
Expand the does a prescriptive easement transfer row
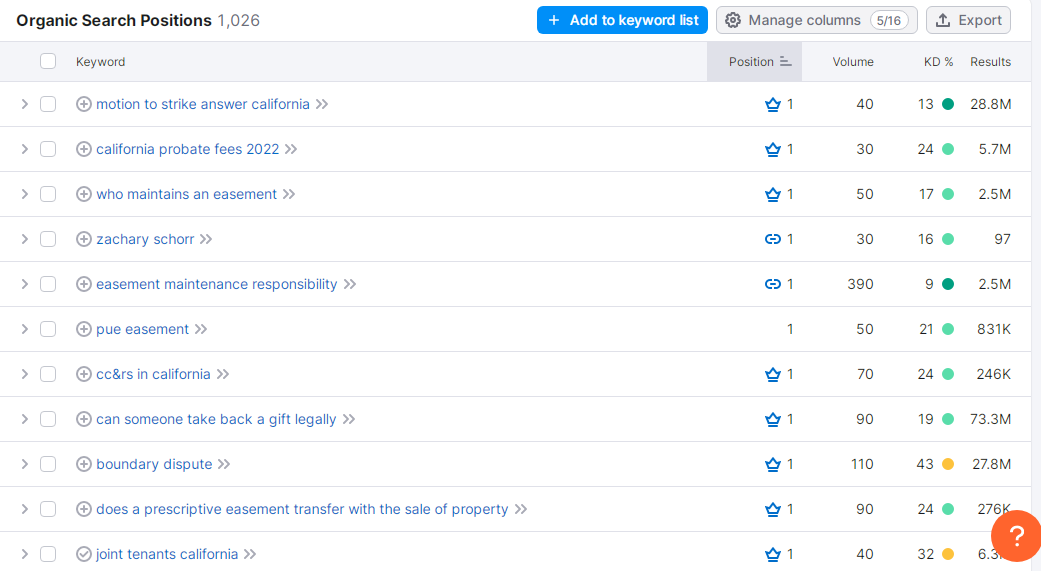click(x=25, y=509)
